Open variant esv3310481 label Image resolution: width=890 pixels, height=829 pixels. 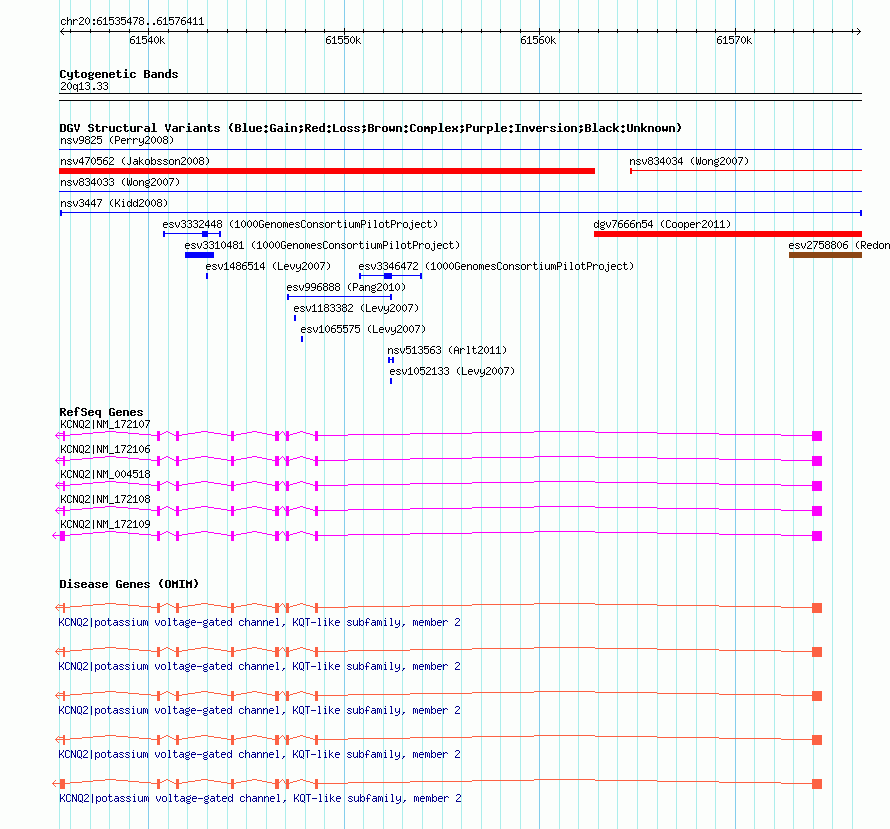[322, 245]
